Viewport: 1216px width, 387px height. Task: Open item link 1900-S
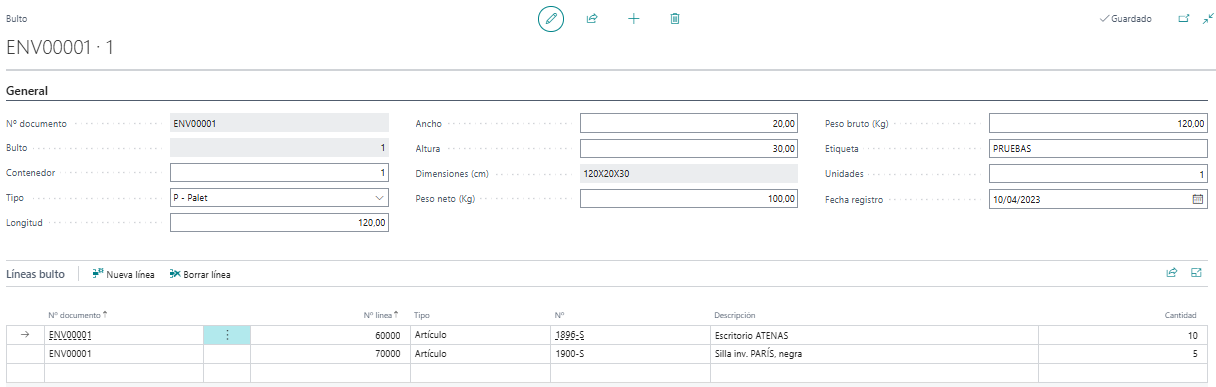[569, 354]
